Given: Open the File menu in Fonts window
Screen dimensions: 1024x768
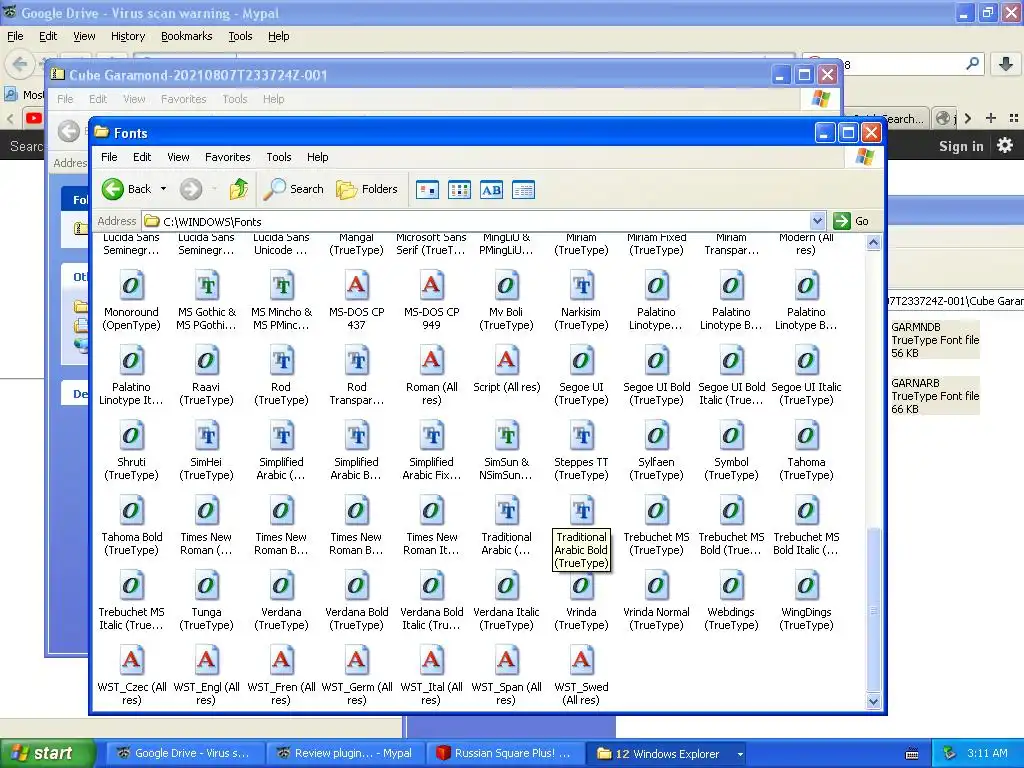Looking at the screenshot, I should tap(109, 157).
